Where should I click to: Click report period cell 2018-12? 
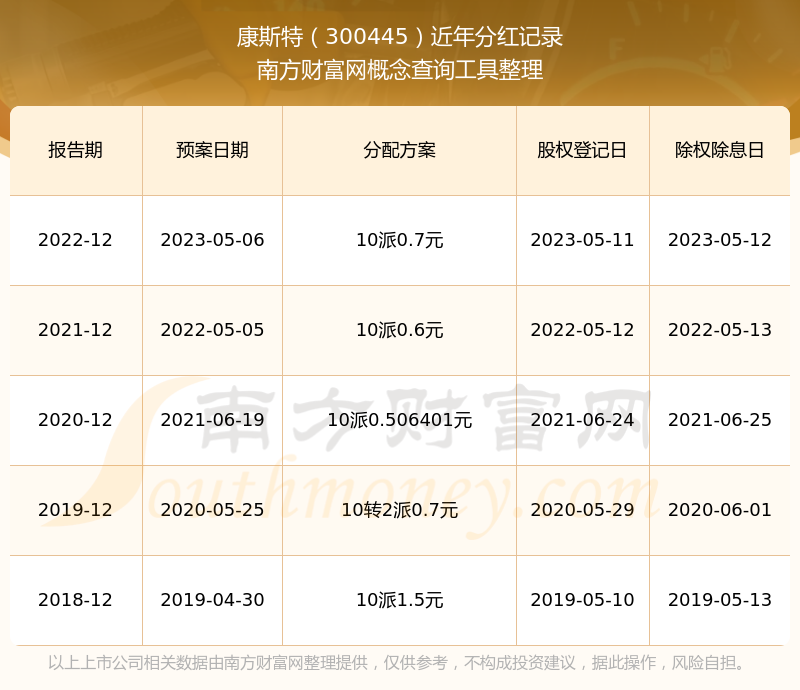point(76,600)
